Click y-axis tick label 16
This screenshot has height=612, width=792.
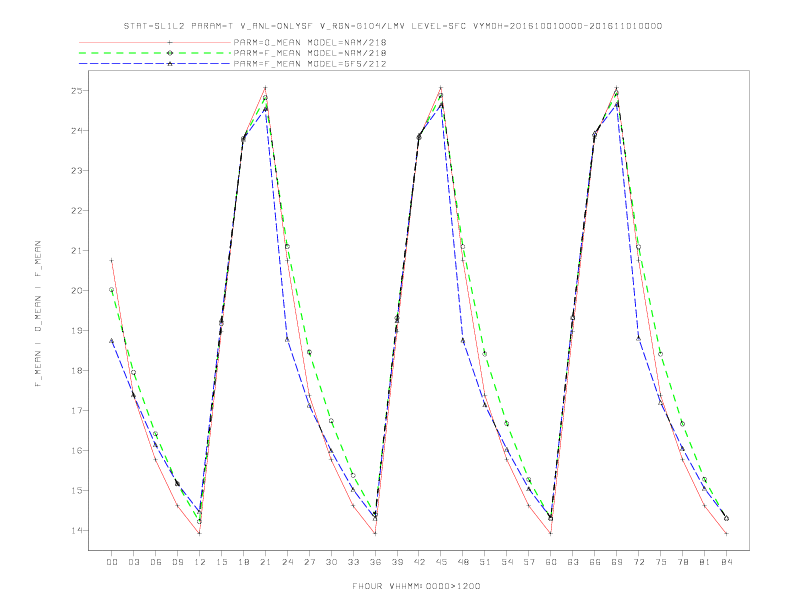[x=77, y=450]
